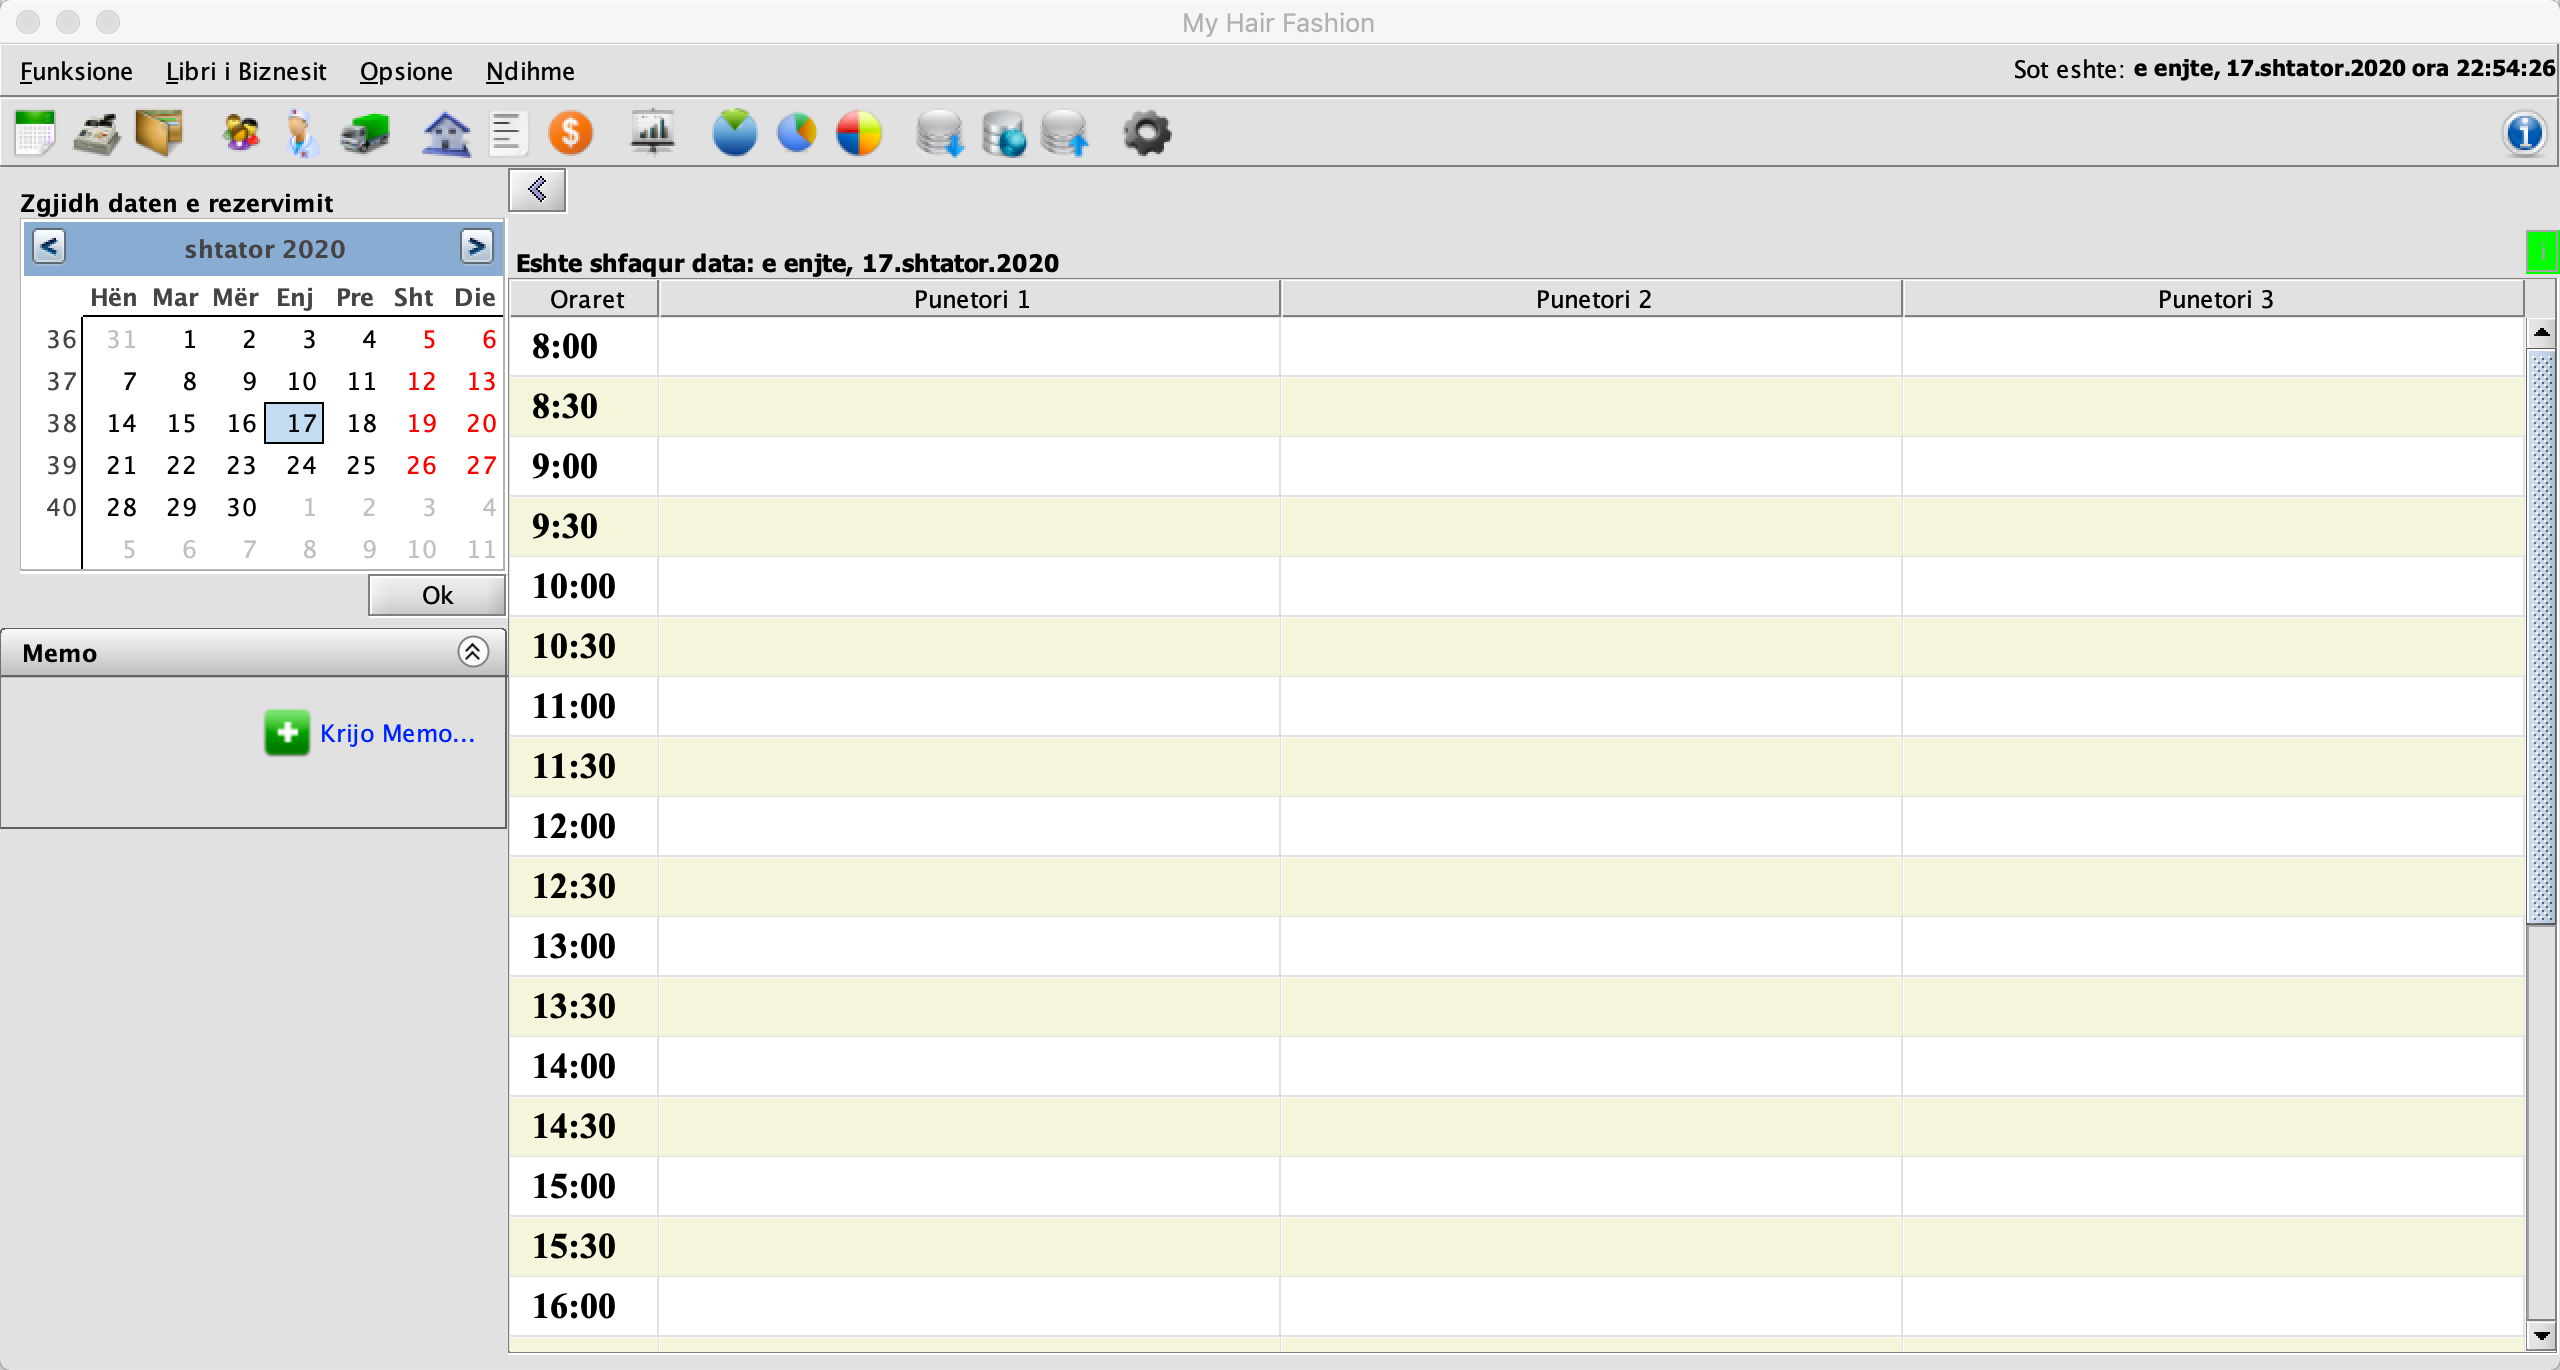Open the Funksione menu

tap(76, 71)
